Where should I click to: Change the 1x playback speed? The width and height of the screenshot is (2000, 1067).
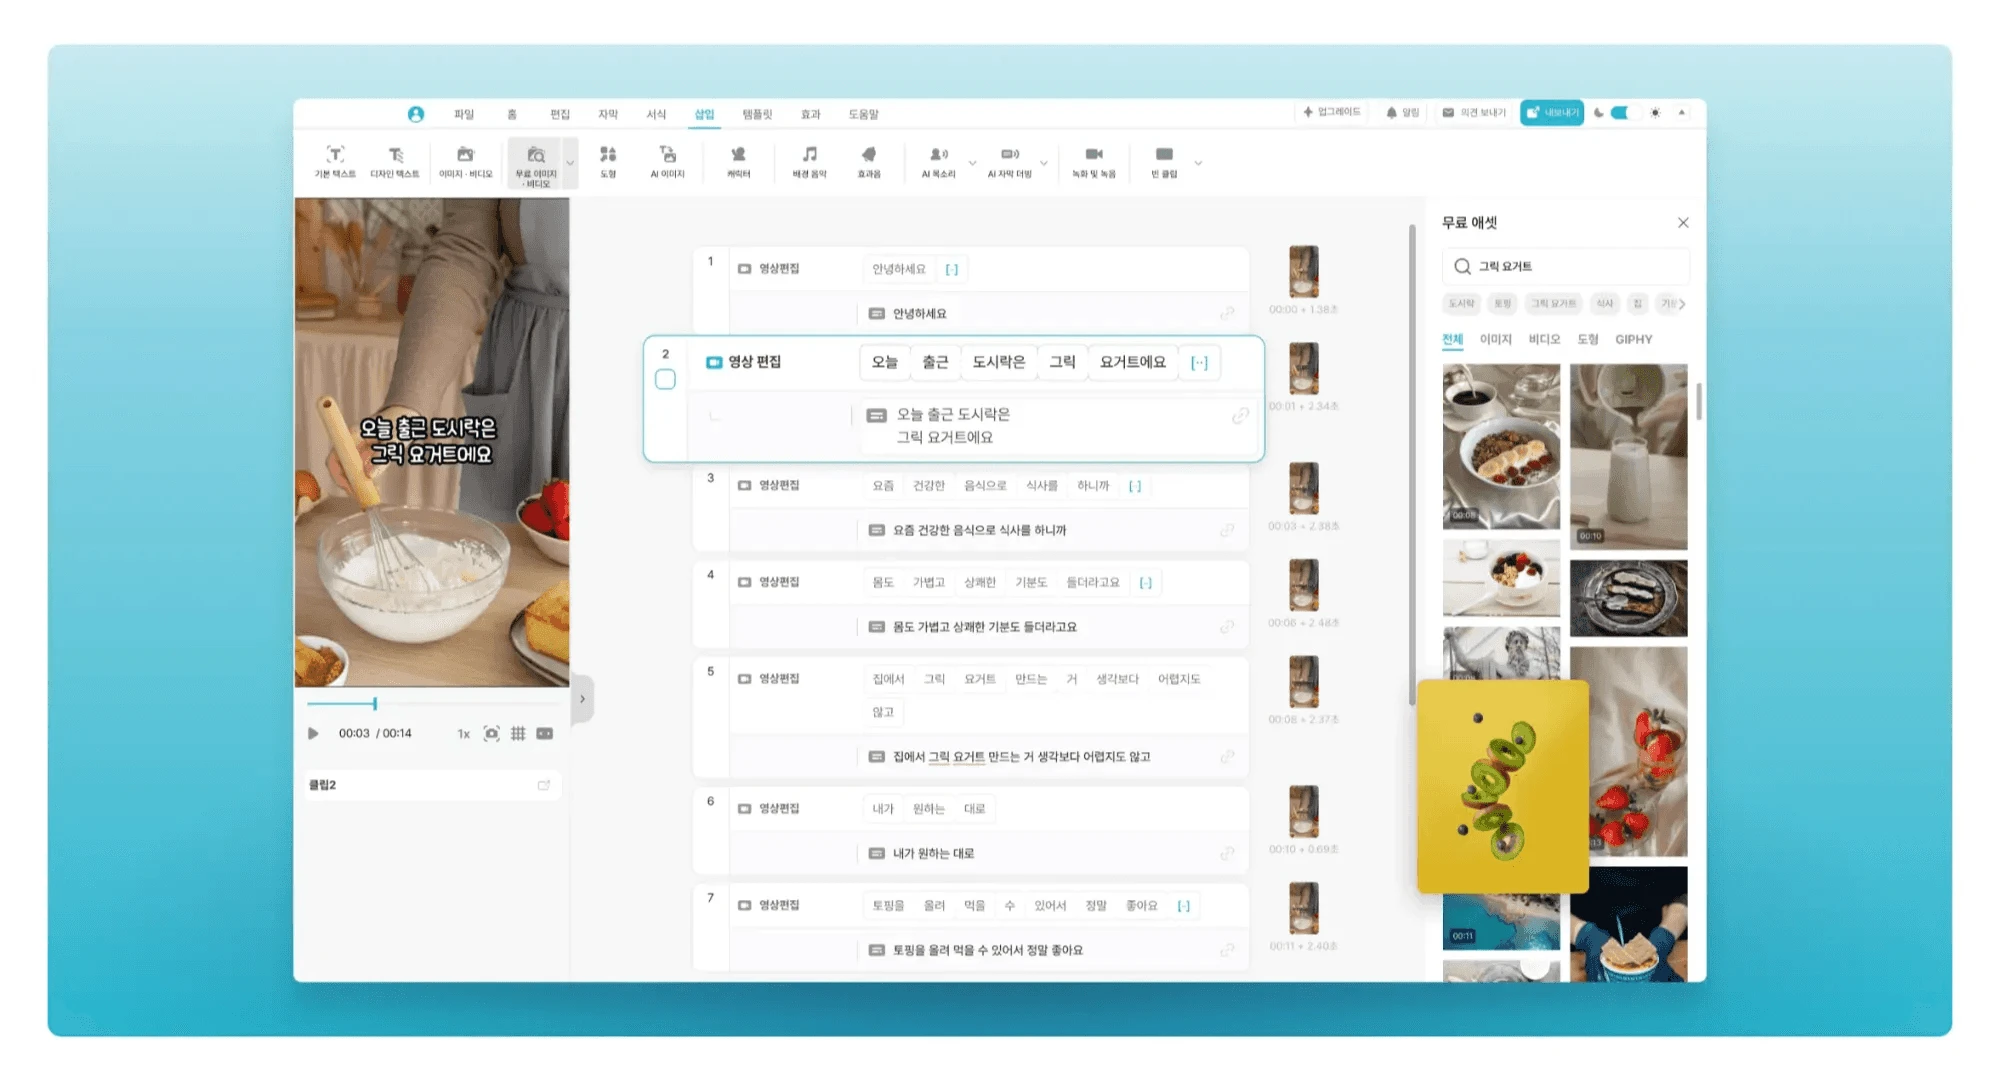[x=463, y=734]
